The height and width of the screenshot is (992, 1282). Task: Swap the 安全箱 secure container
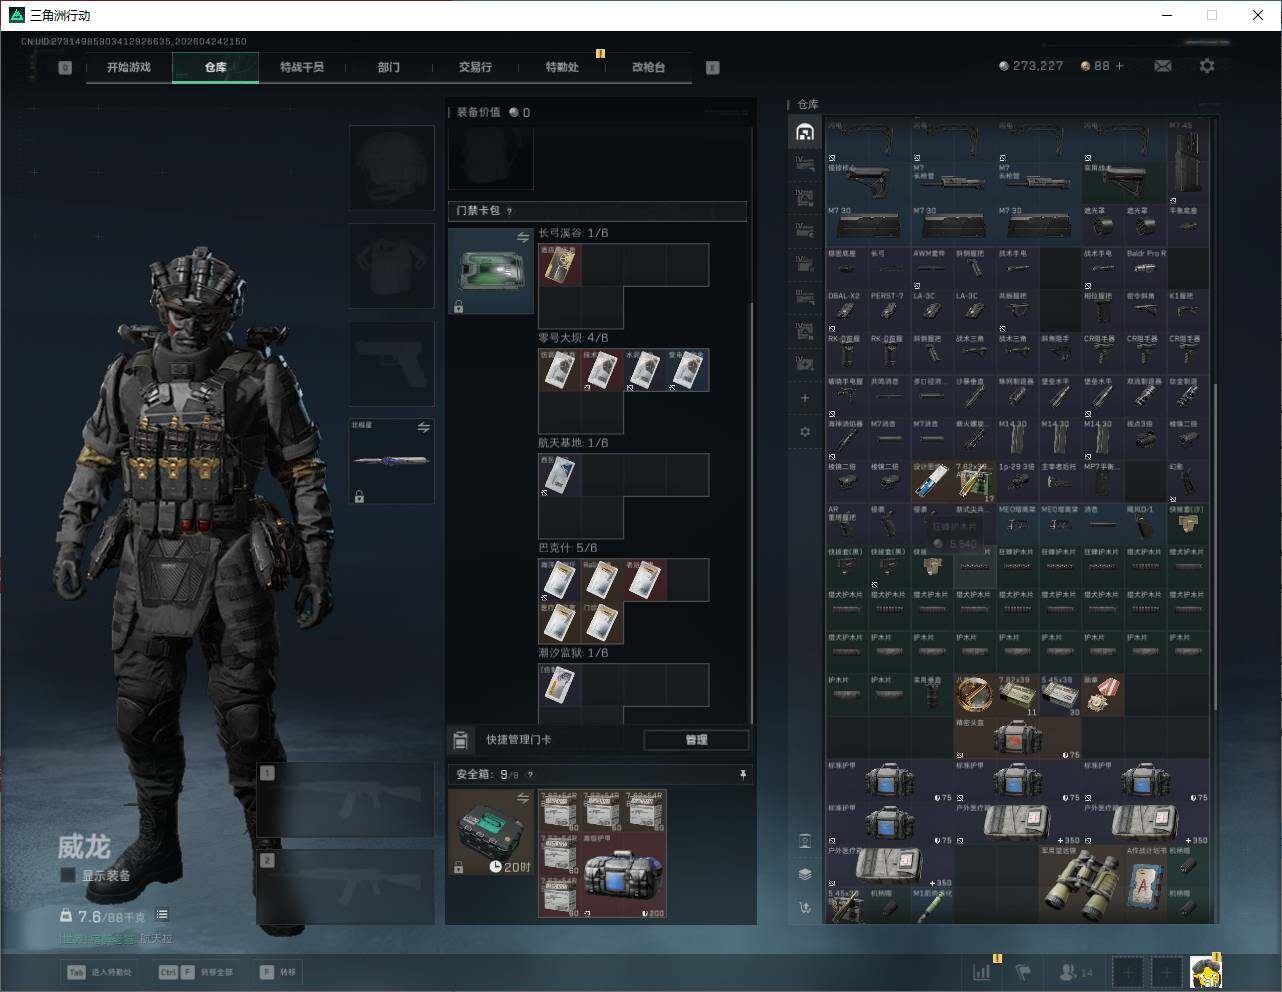(x=523, y=798)
